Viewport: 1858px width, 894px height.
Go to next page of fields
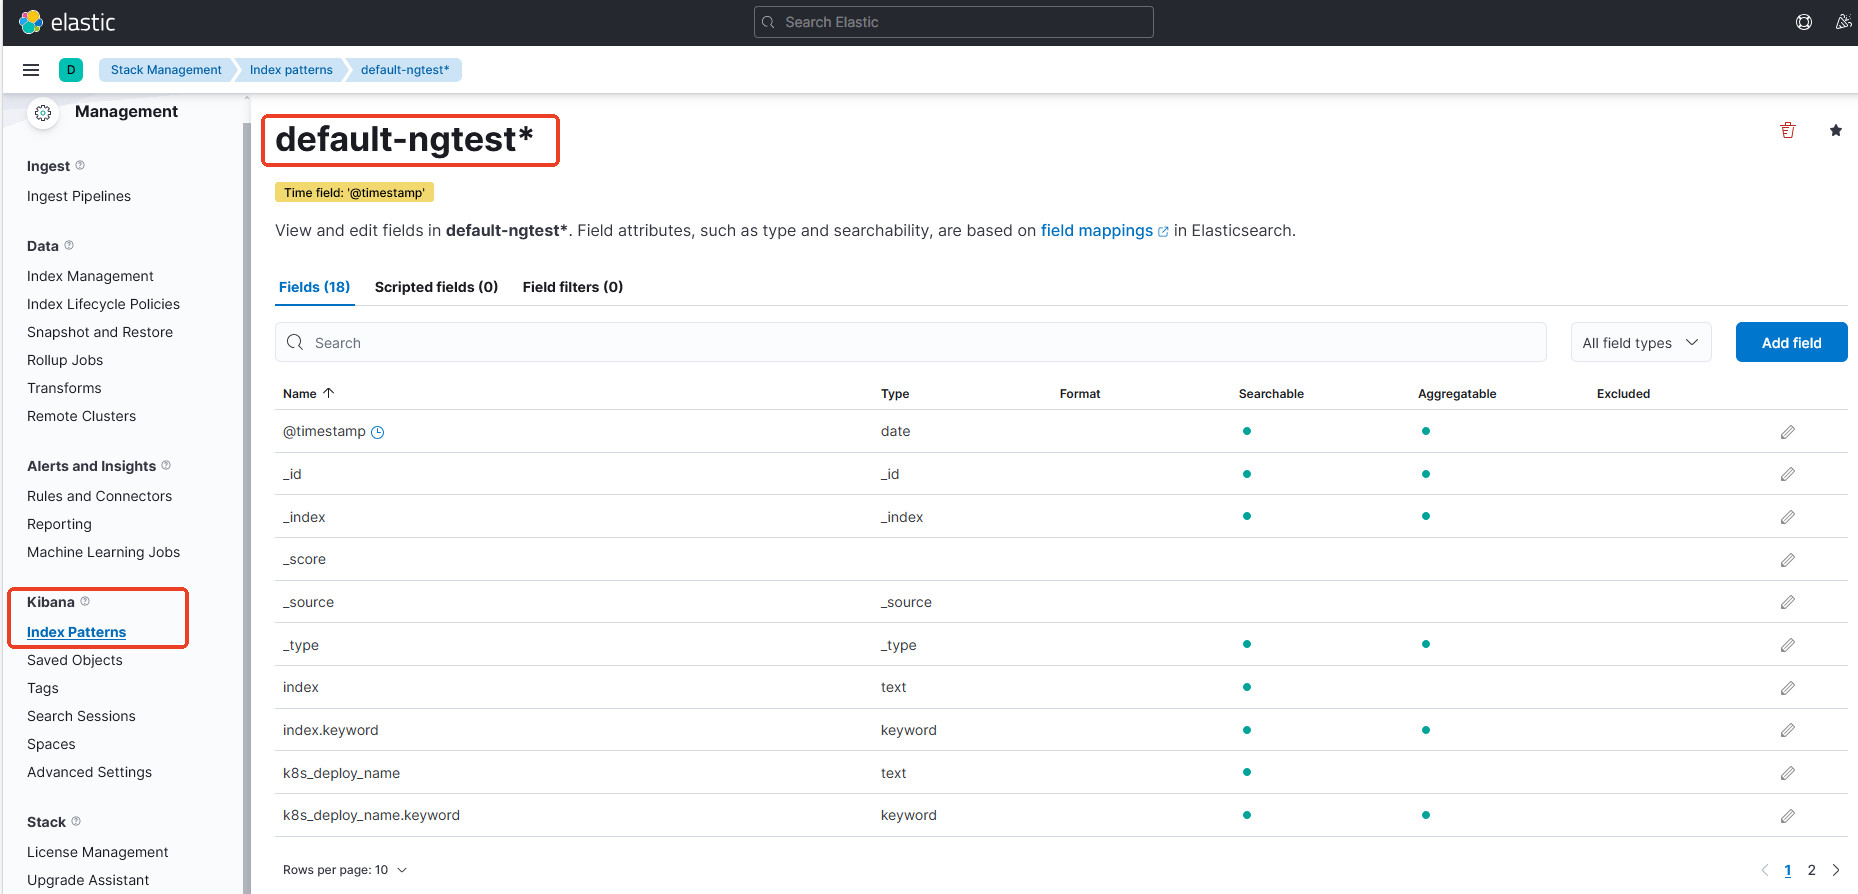click(x=1836, y=870)
